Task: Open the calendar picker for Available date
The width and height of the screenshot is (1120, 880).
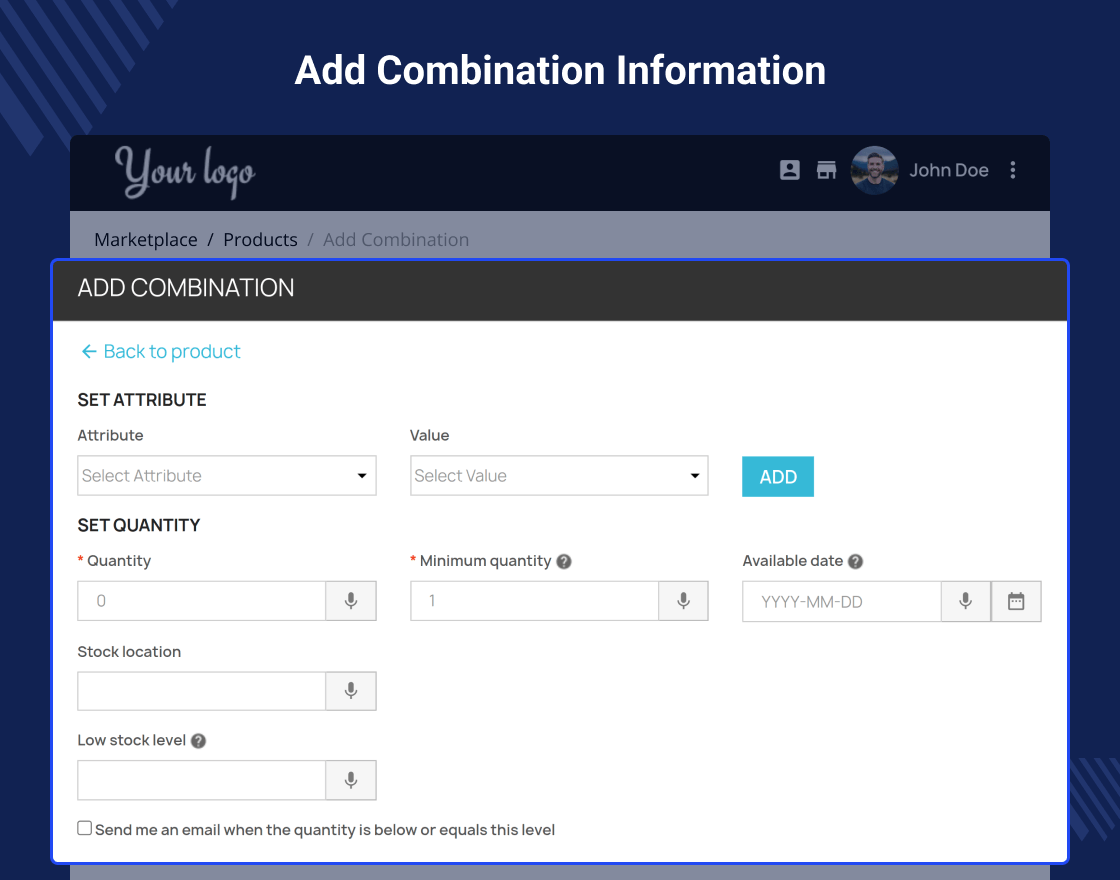Action: click(x=1016, y=601)
